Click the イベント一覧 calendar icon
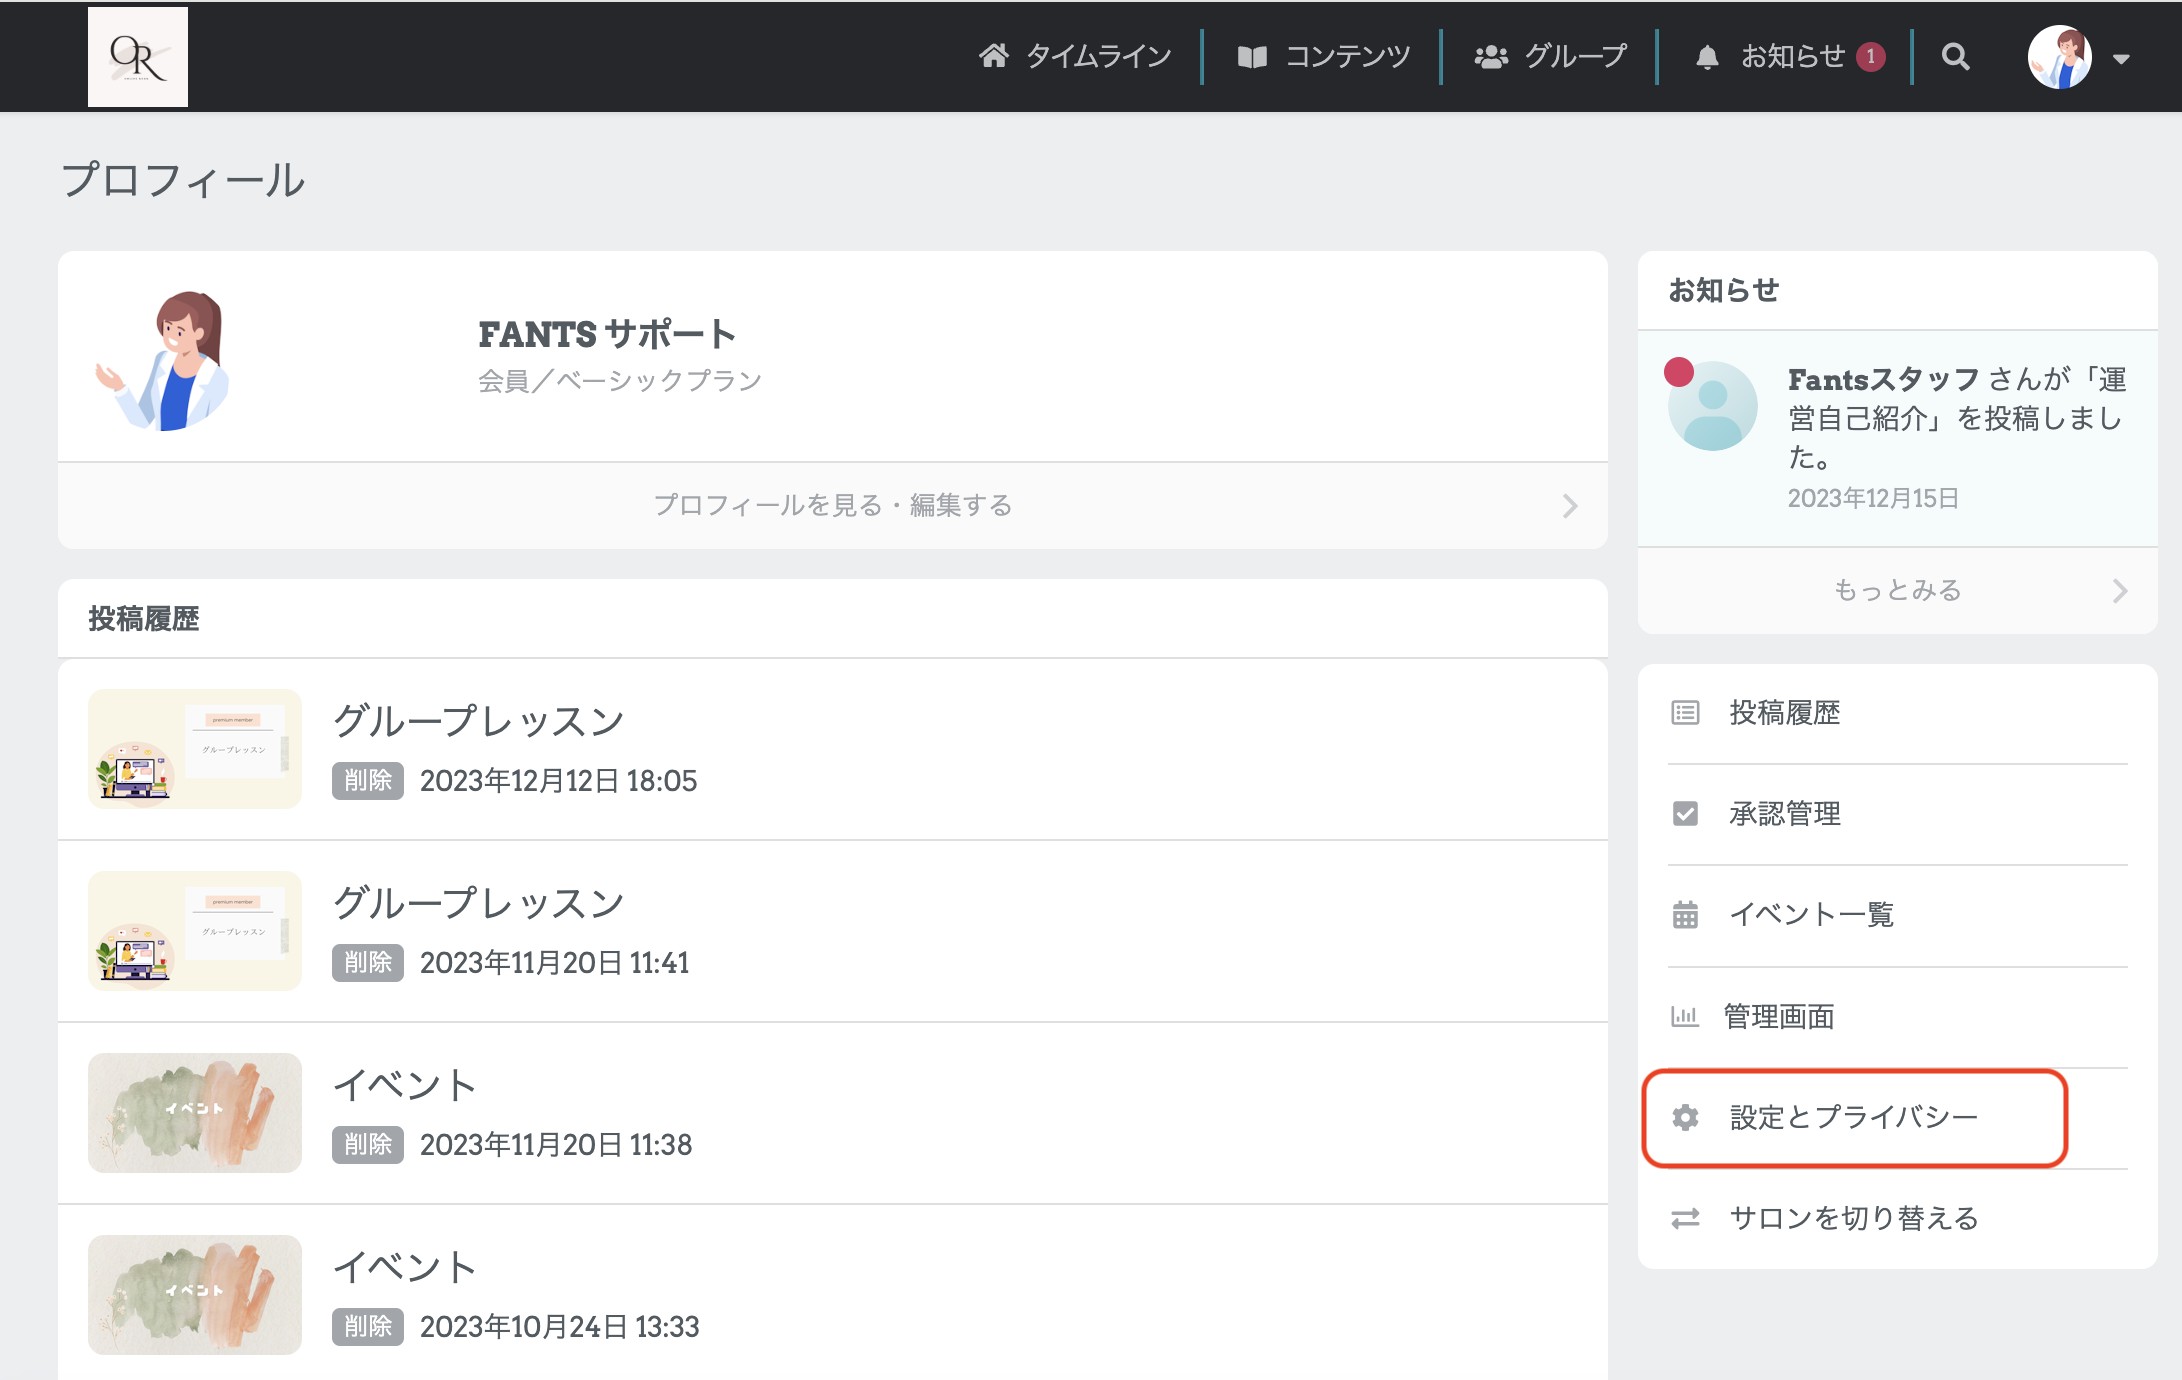Viewport: 2182px width, 1380px height. (1685, 914)
